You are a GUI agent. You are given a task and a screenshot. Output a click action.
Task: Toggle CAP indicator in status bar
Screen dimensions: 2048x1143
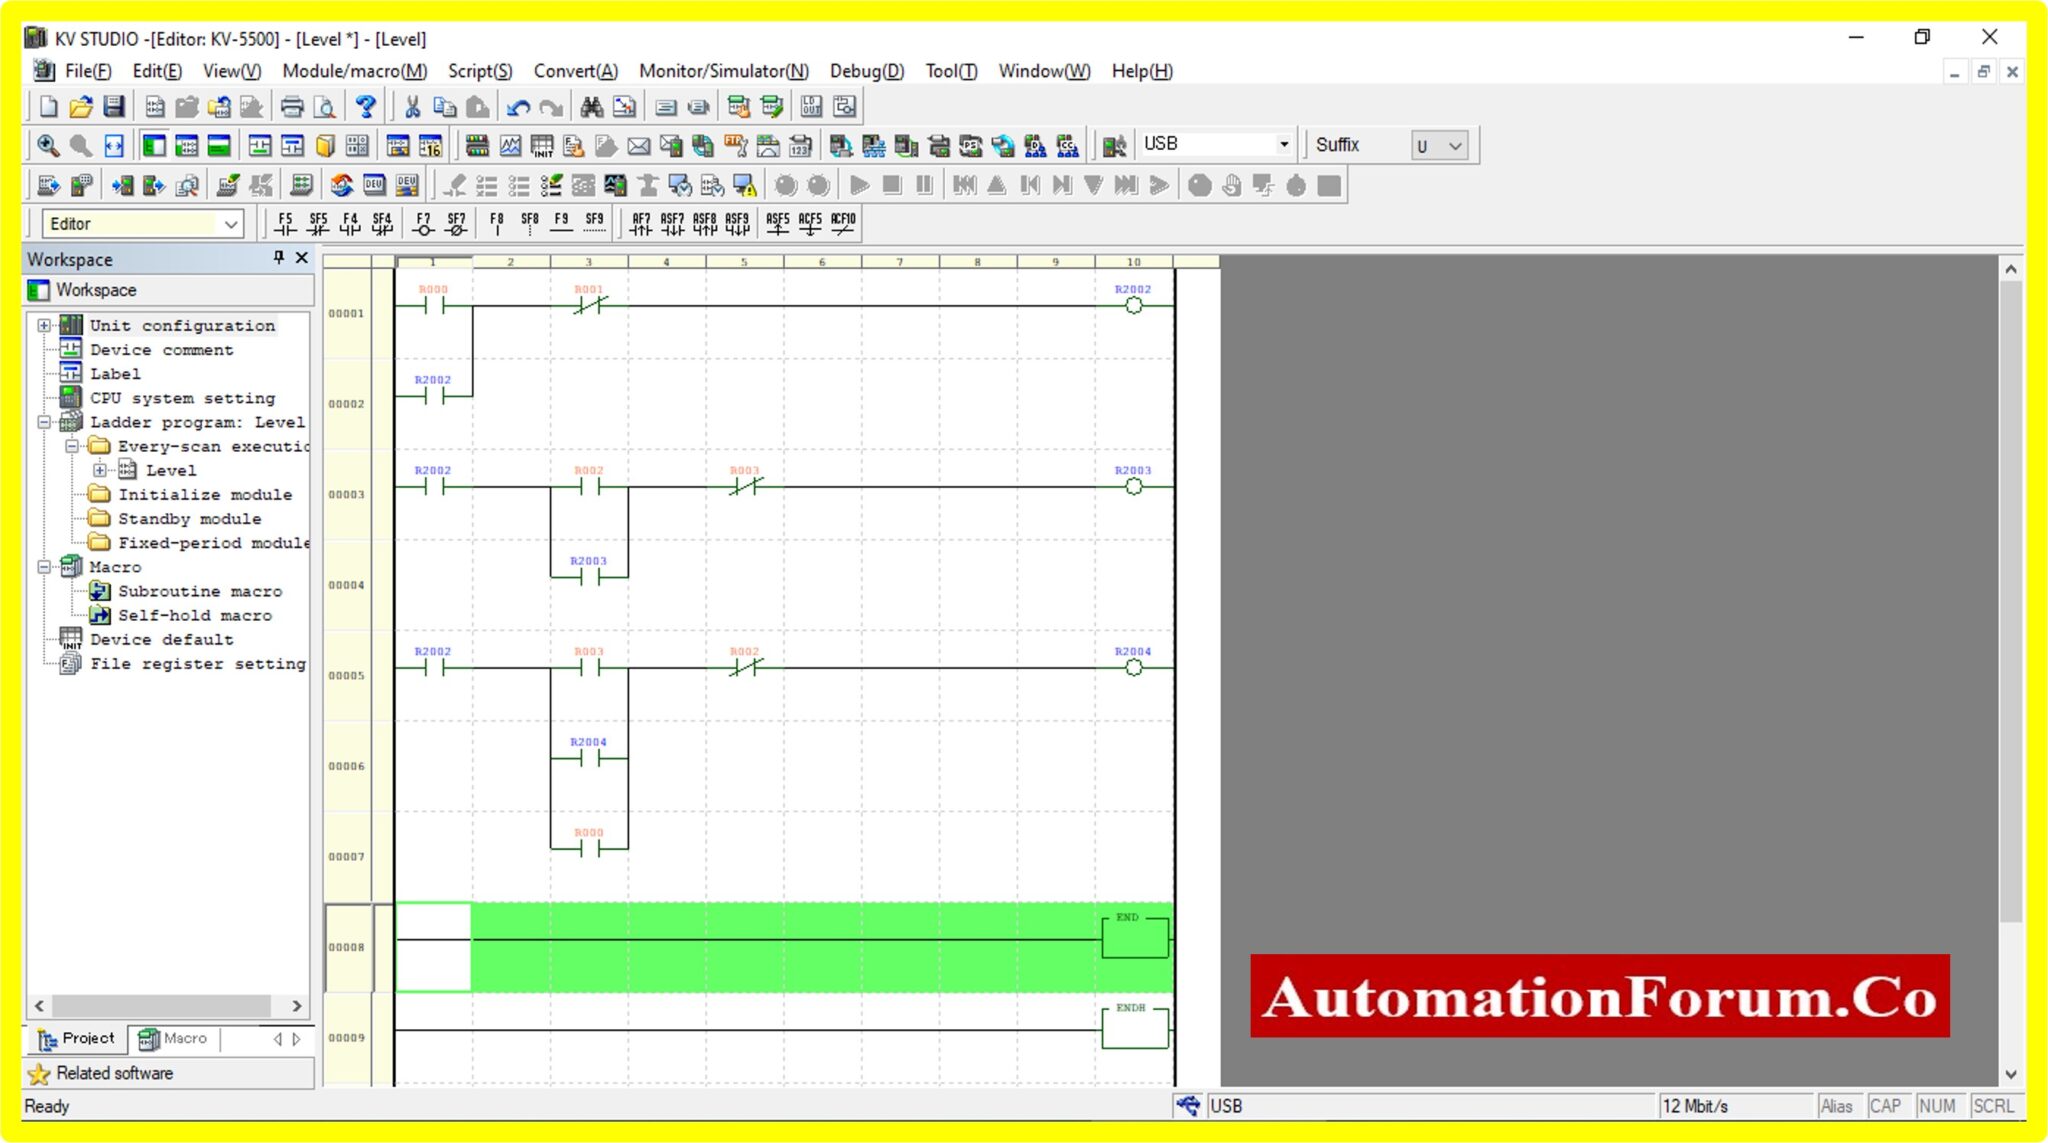1886,1106
